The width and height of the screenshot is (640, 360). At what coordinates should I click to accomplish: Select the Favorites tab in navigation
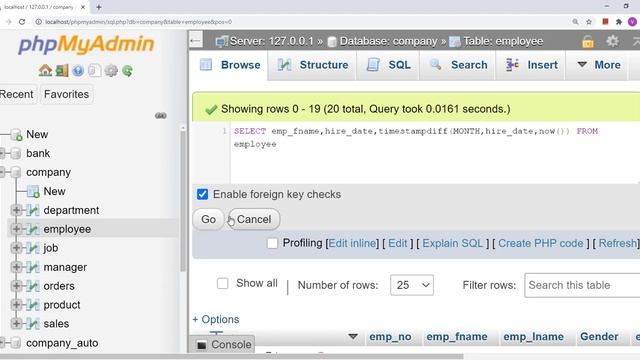tap(67, 94)
